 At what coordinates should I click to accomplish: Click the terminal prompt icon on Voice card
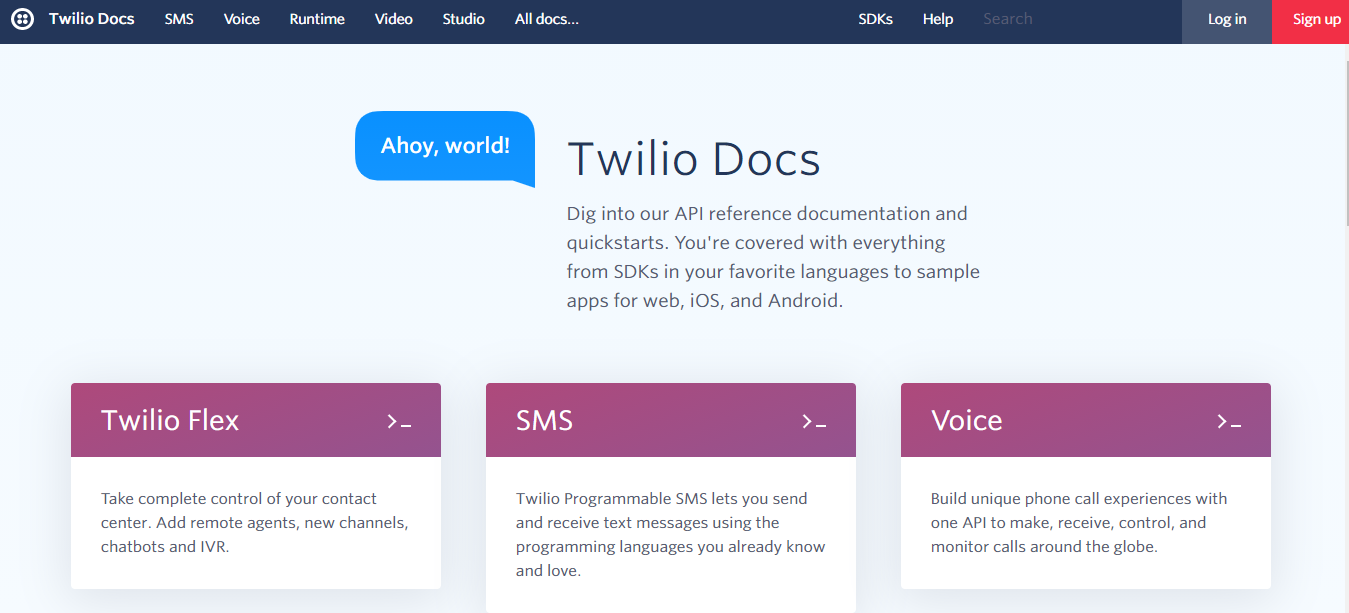click(1229, 422)
